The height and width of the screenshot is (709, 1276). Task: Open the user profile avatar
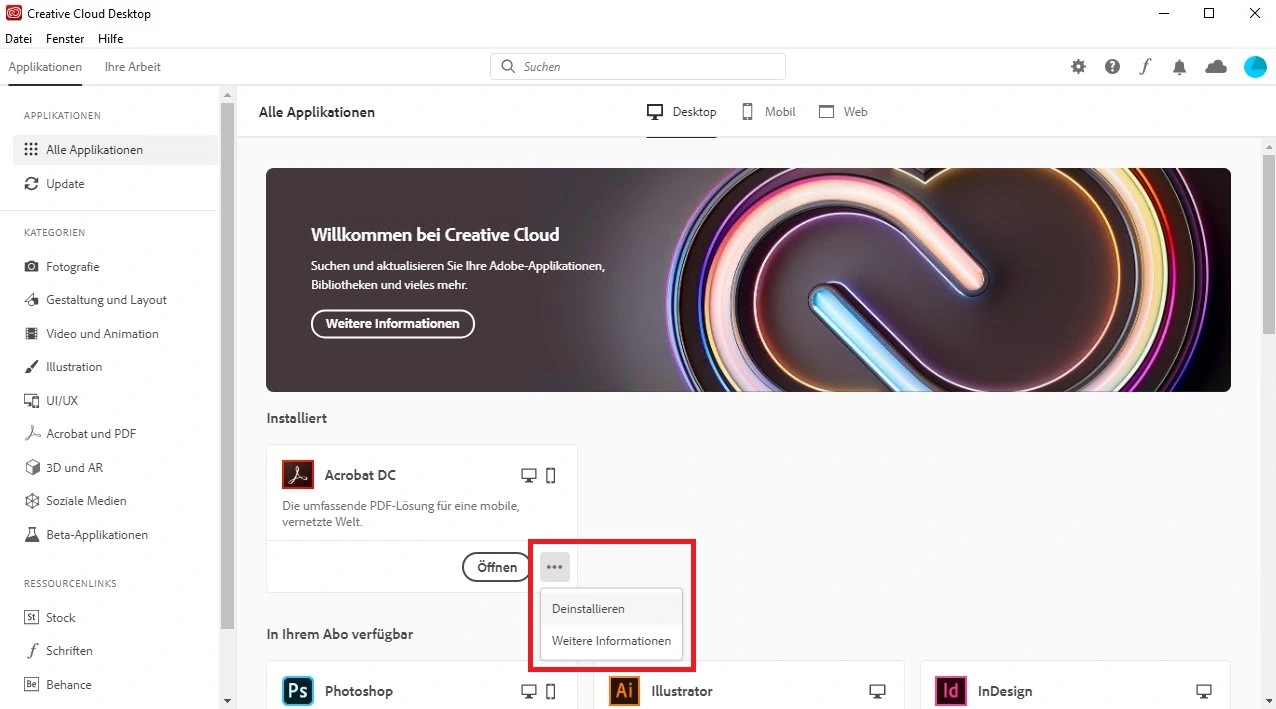(x=1255, y=67)
